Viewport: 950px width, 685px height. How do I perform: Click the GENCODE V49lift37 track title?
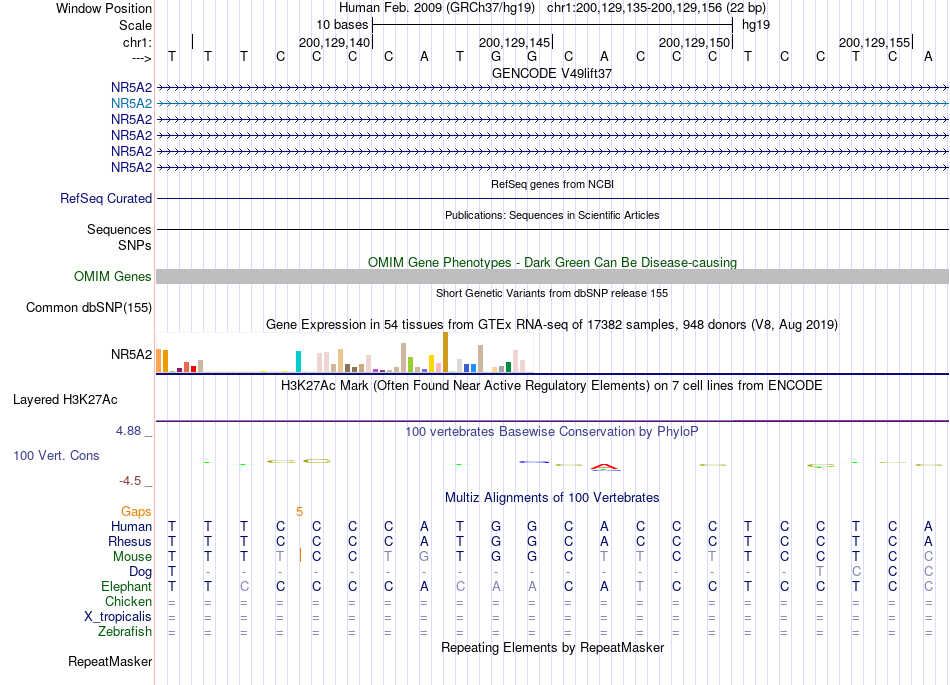coord(552,73)
